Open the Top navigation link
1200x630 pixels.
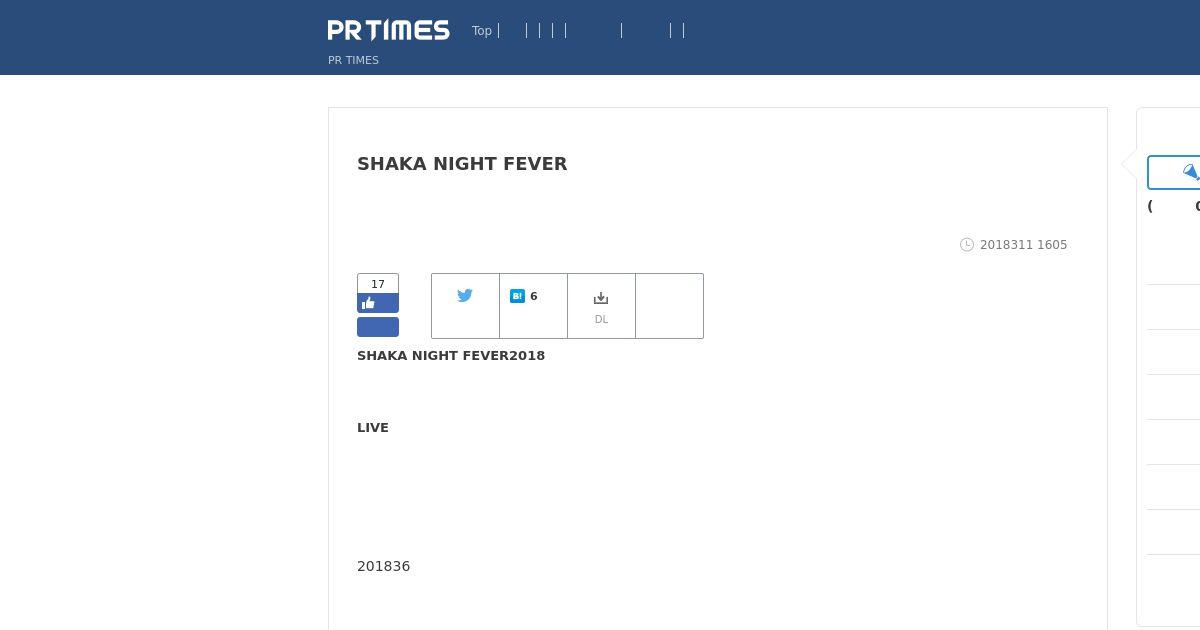(482, 31)
